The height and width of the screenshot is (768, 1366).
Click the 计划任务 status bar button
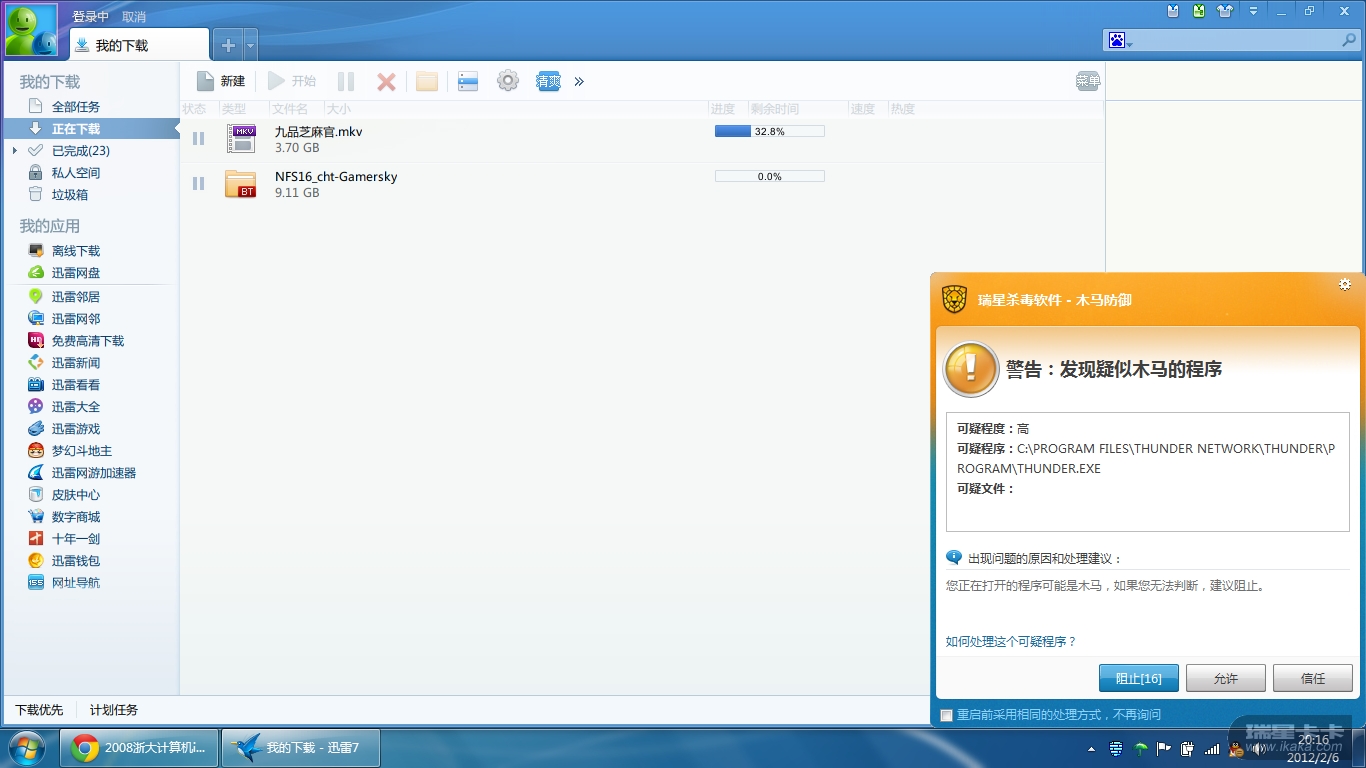(x=114, y=710)
